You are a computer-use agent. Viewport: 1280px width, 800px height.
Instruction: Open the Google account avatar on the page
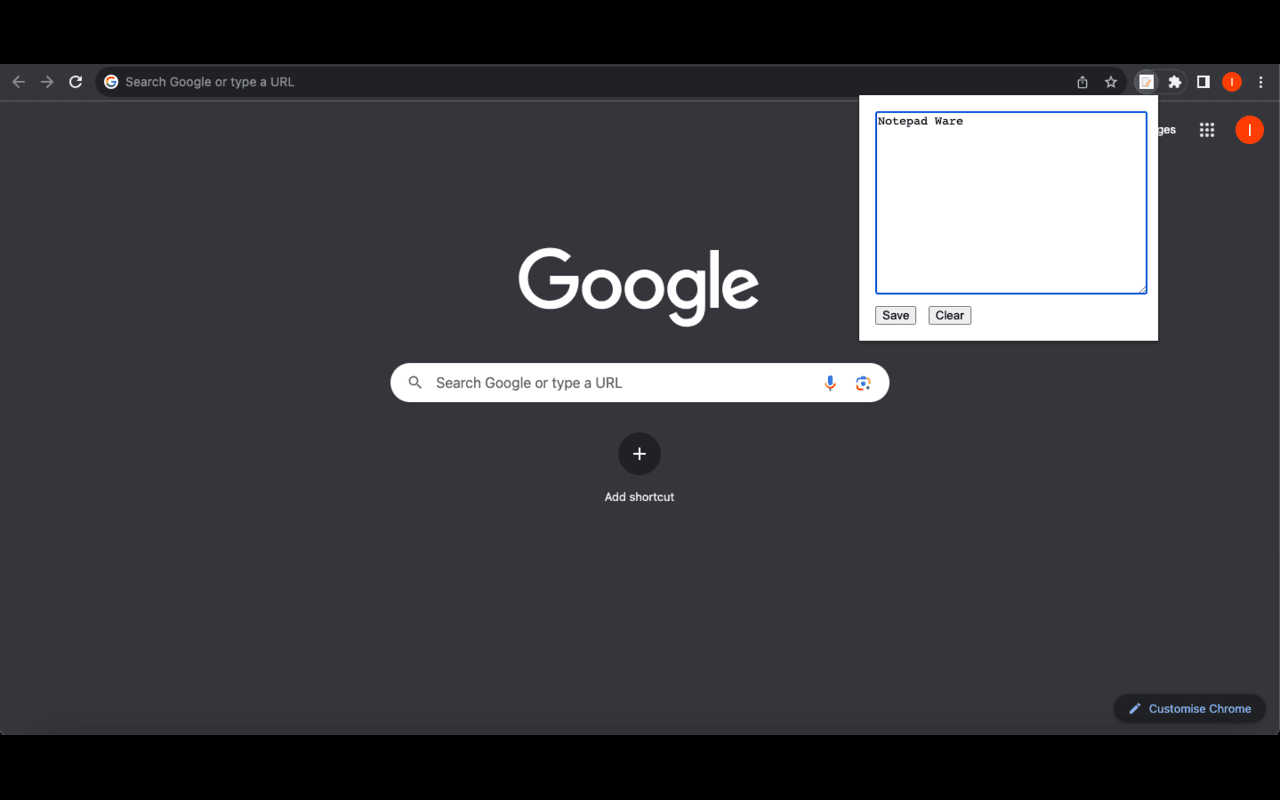[1249, 130]
